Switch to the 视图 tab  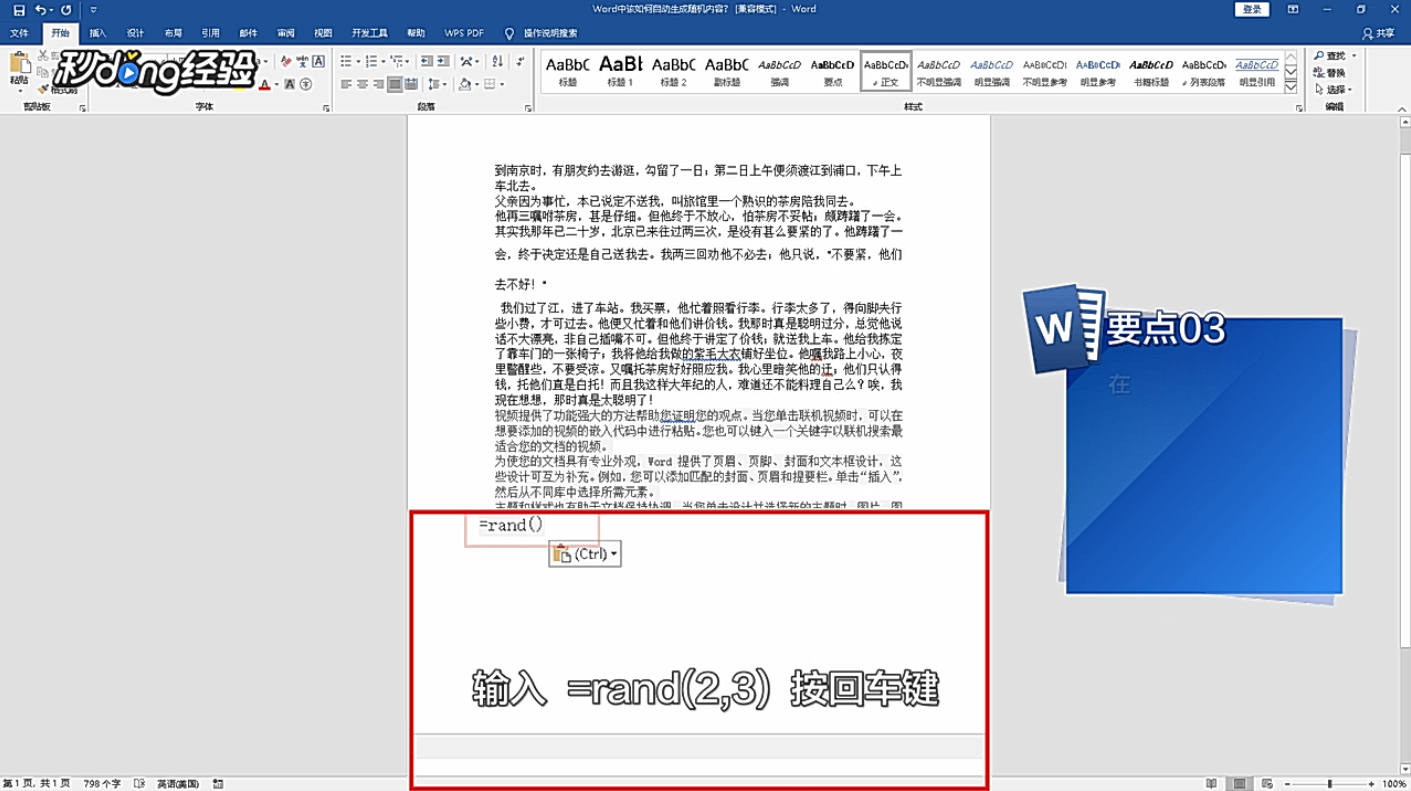click(323, 33)
